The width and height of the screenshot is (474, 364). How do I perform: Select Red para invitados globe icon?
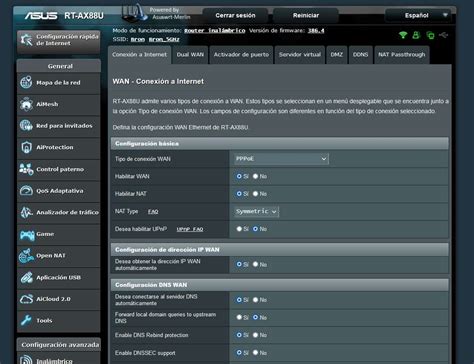click(x=26, y=126)
